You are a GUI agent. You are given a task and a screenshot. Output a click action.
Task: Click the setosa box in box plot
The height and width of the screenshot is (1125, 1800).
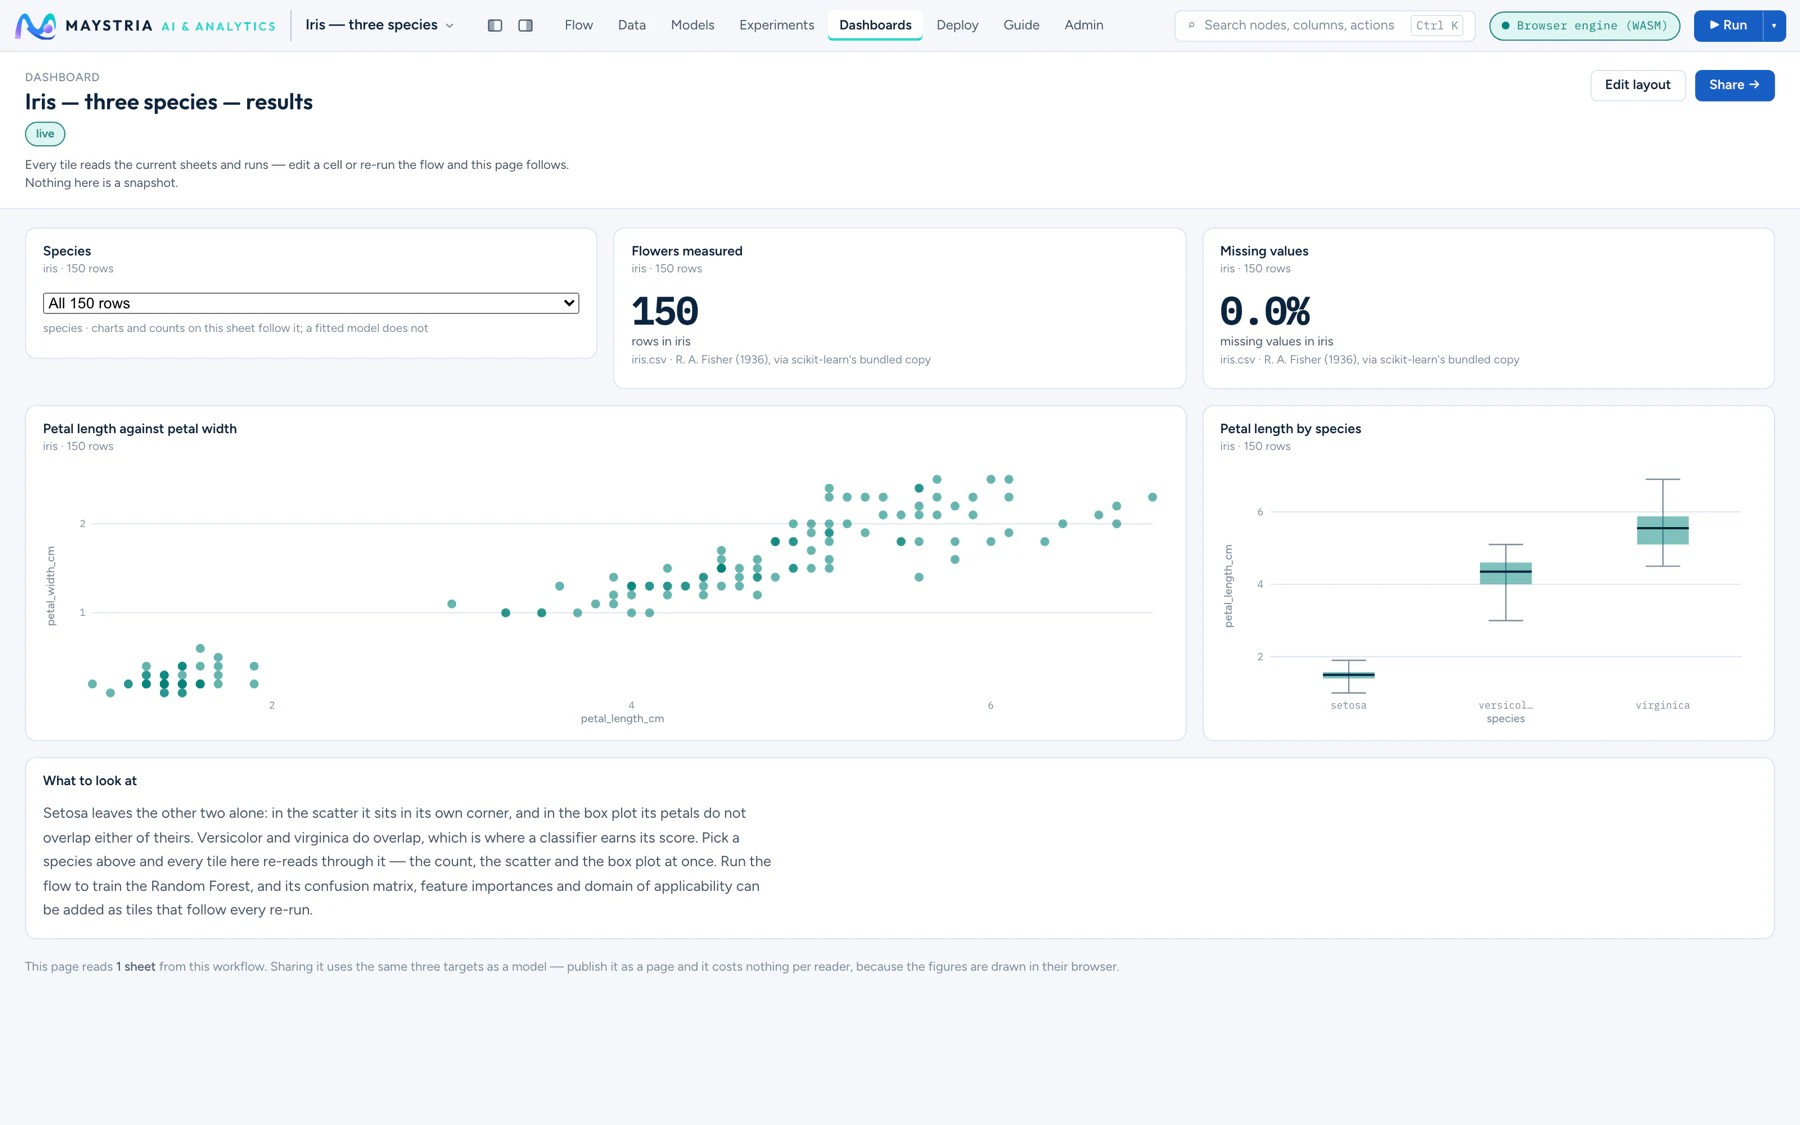1348,676
